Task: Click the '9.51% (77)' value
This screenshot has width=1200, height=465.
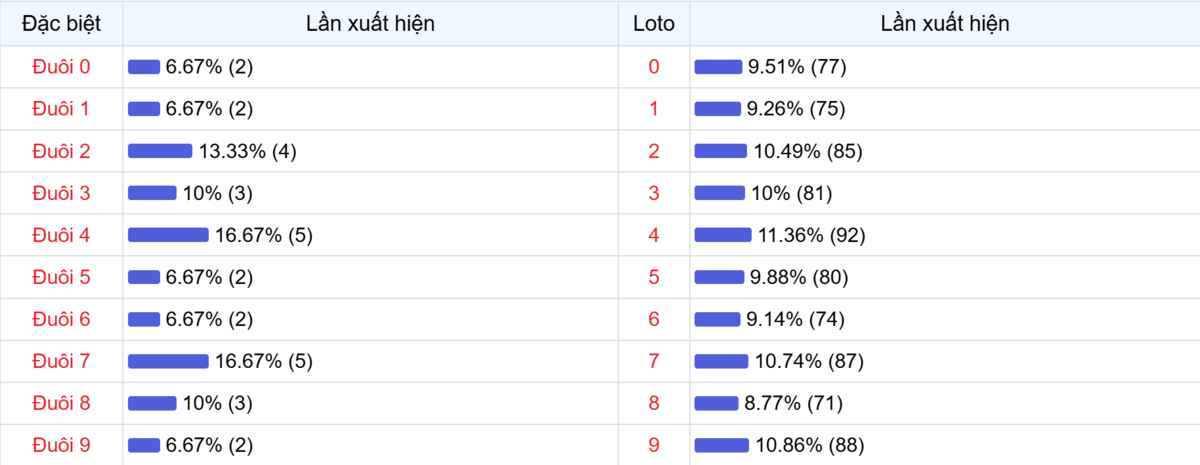Action: [798, 67]
